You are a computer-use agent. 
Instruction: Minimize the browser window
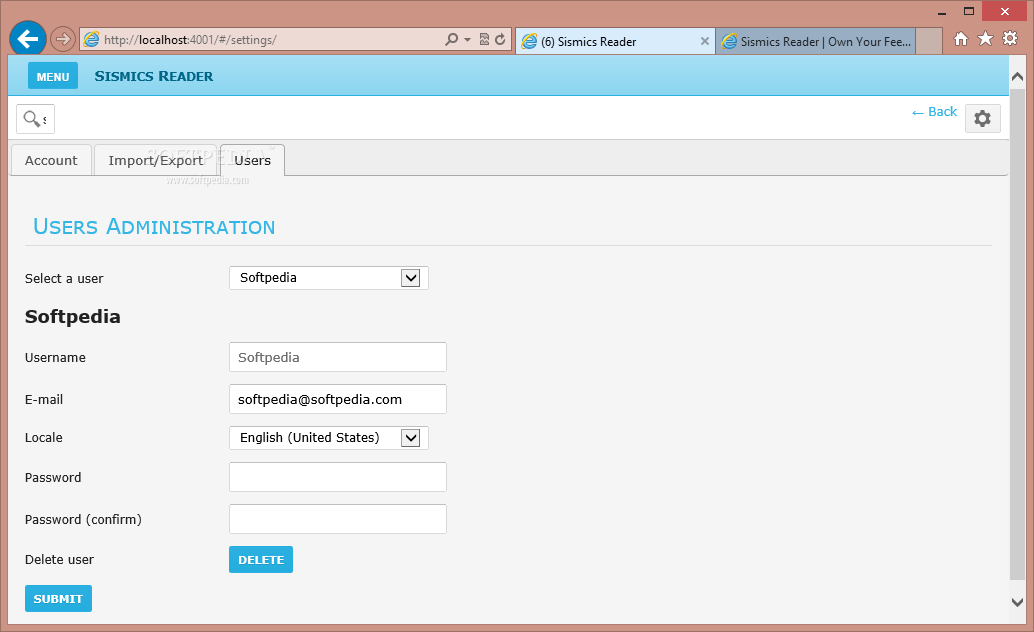942,11
